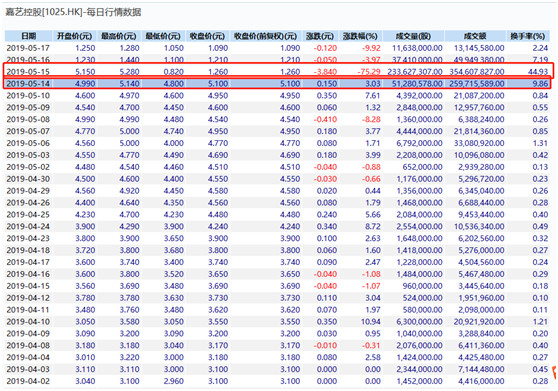This screenshot has width=558, height=391.
Task: Sort by the 换手率(%) column header
Action: (x=528, y=36)
